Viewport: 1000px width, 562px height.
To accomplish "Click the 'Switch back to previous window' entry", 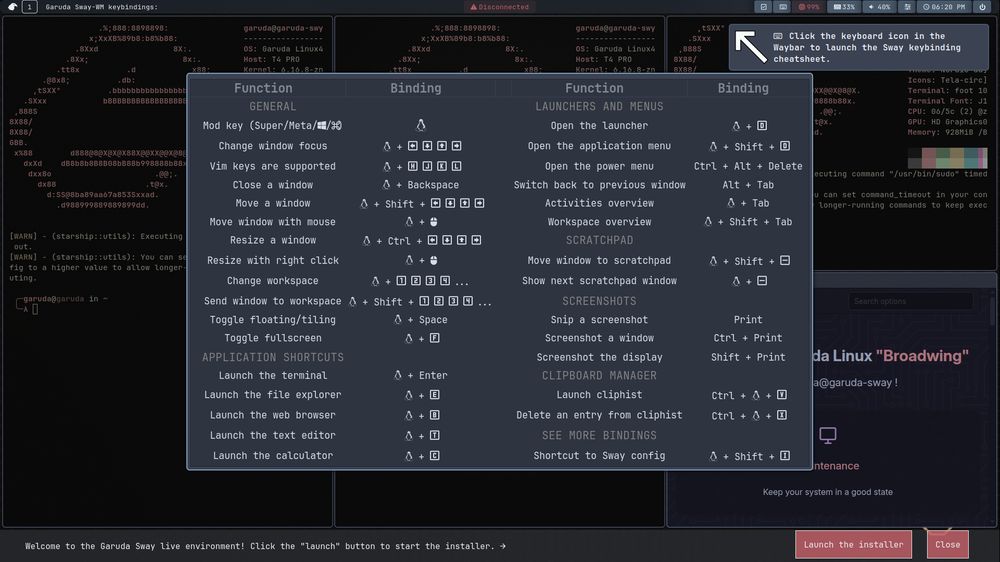I will 599,185.
